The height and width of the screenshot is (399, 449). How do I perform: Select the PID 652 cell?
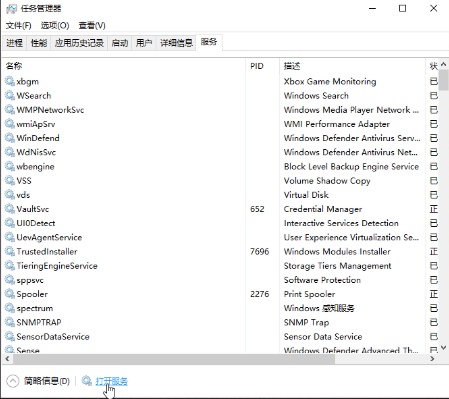257,209
